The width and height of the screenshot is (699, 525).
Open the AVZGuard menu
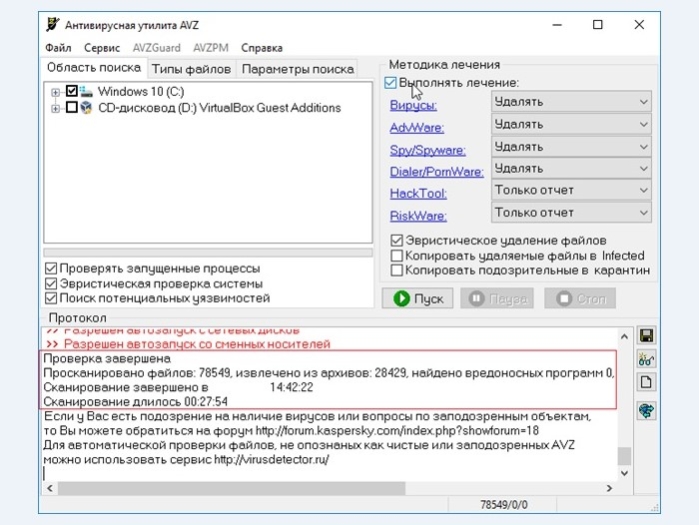click(156, 48)
